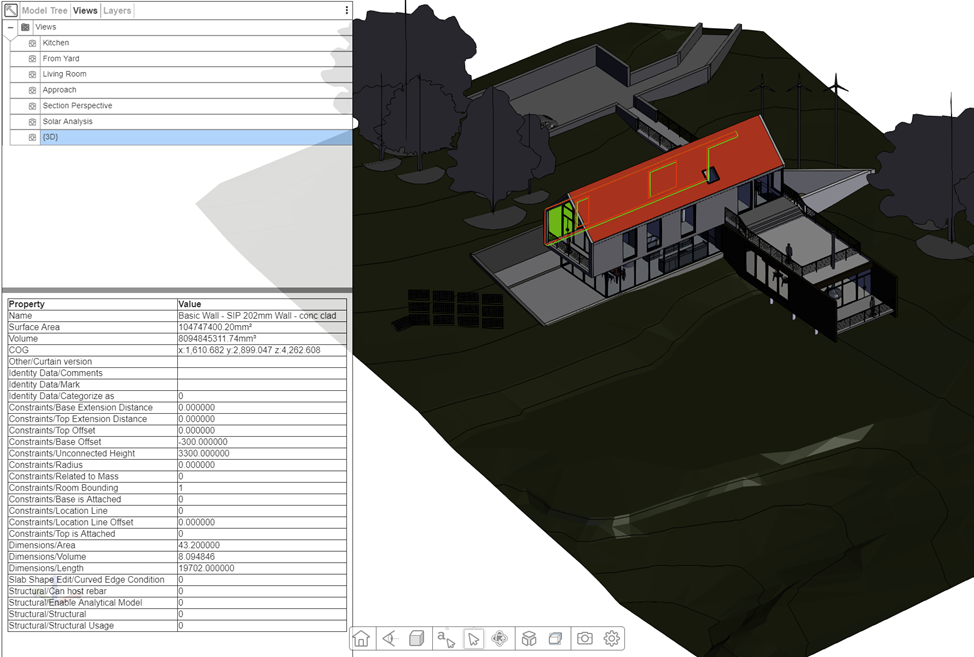The height and width of the screenshot is (657, 974).
Task: Open the kebab menu in panel header
Action: [345, 9]
